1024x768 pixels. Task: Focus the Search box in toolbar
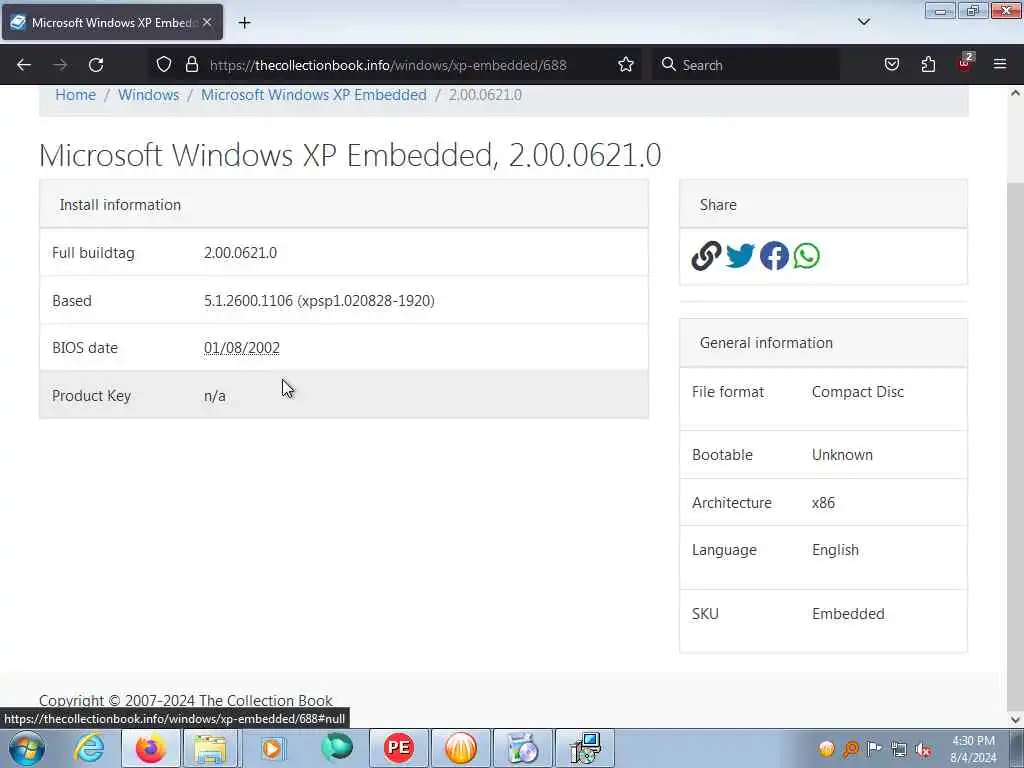(x=746, y=65)
